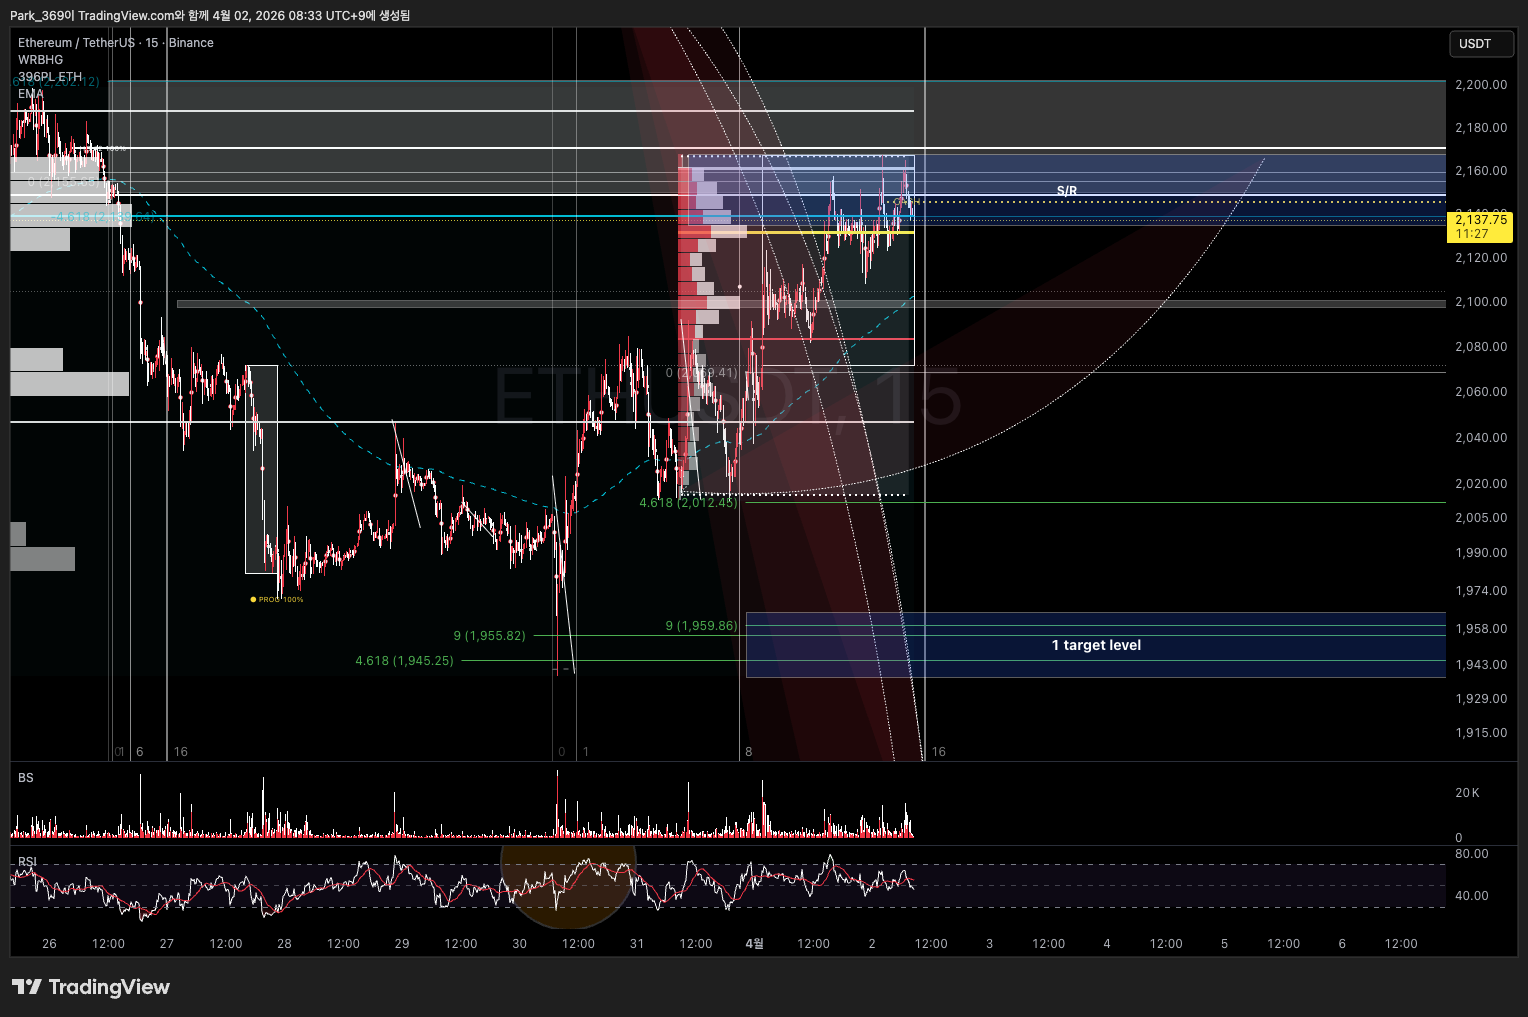The height and width of the screenshot is (1017, 1528).
Task: Click the TradingView logo at bottom left
Action: click(91, 987)
